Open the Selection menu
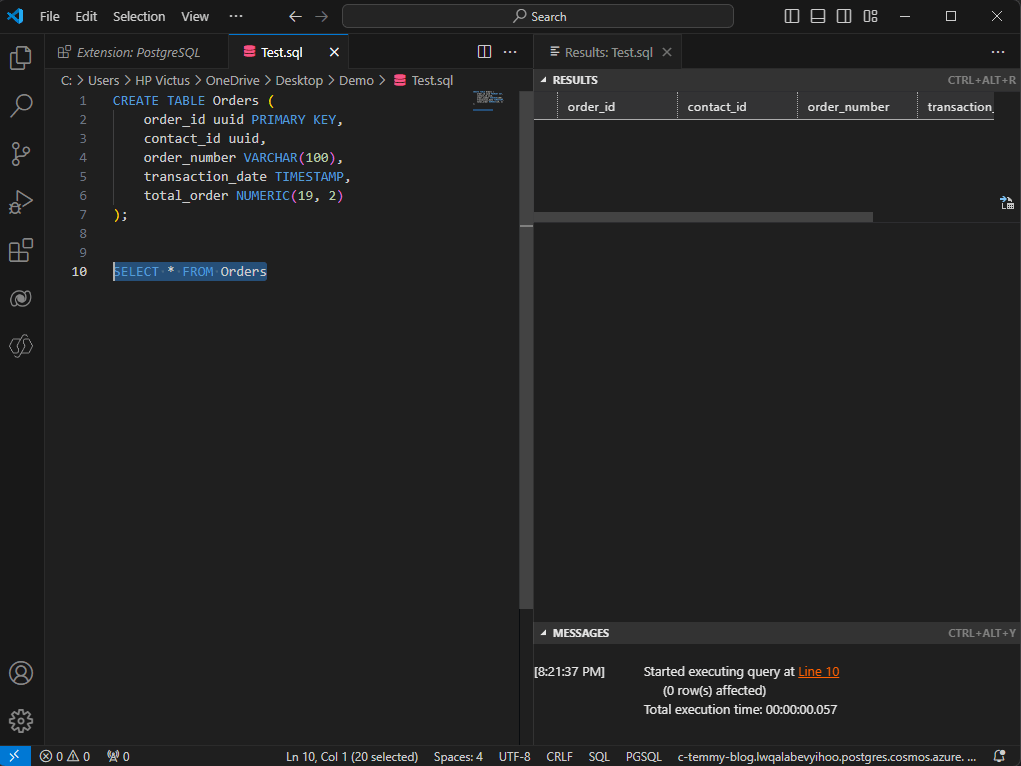 (139, 16)
